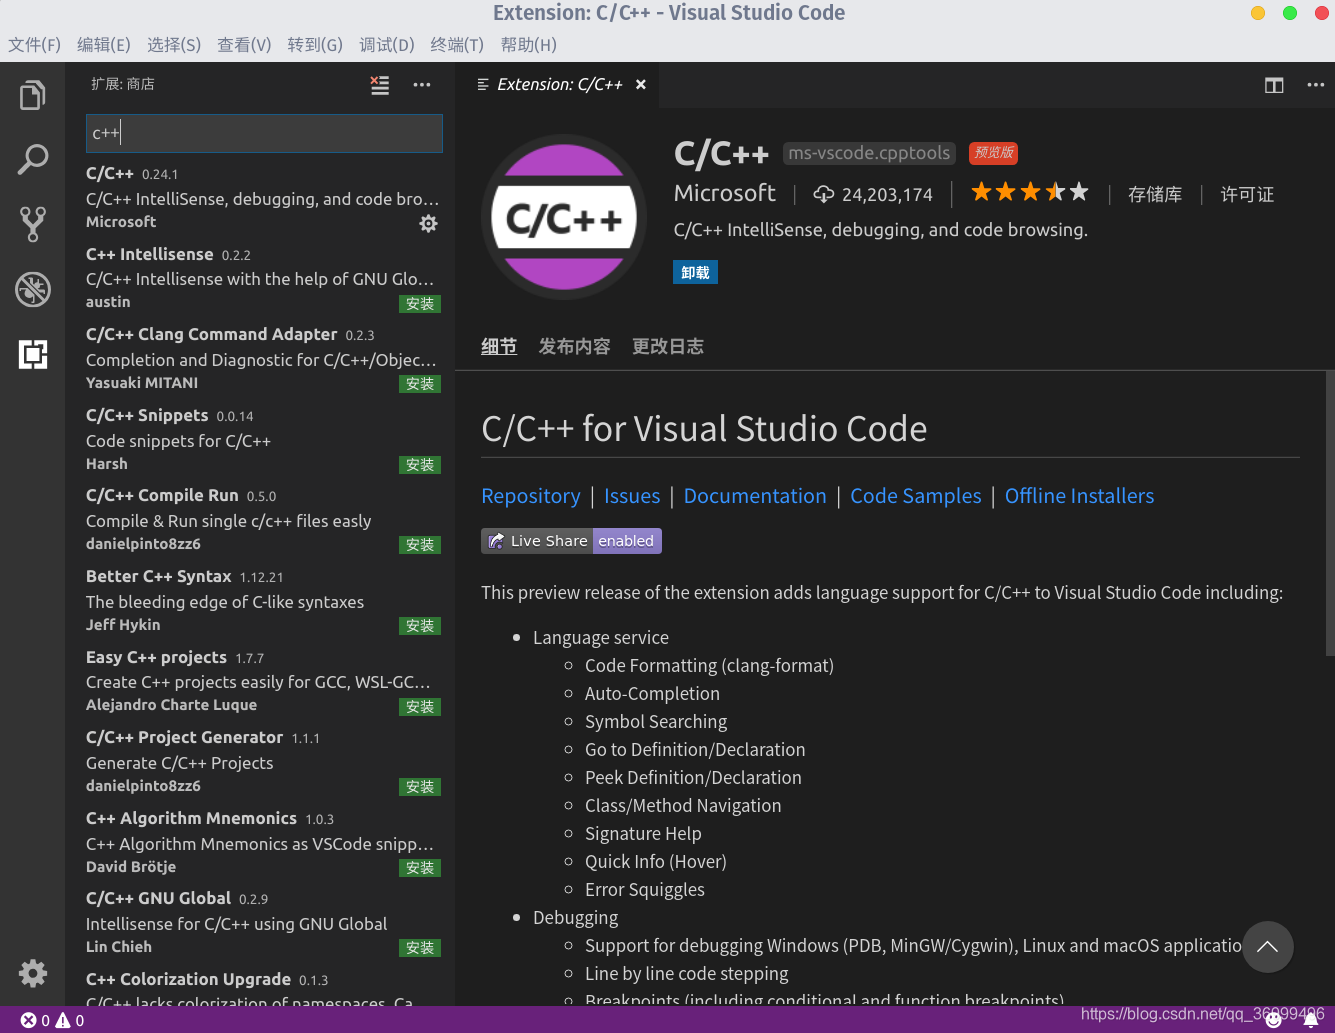Install the C++ Algorithm Mnemonics extension

coord(420,868)
